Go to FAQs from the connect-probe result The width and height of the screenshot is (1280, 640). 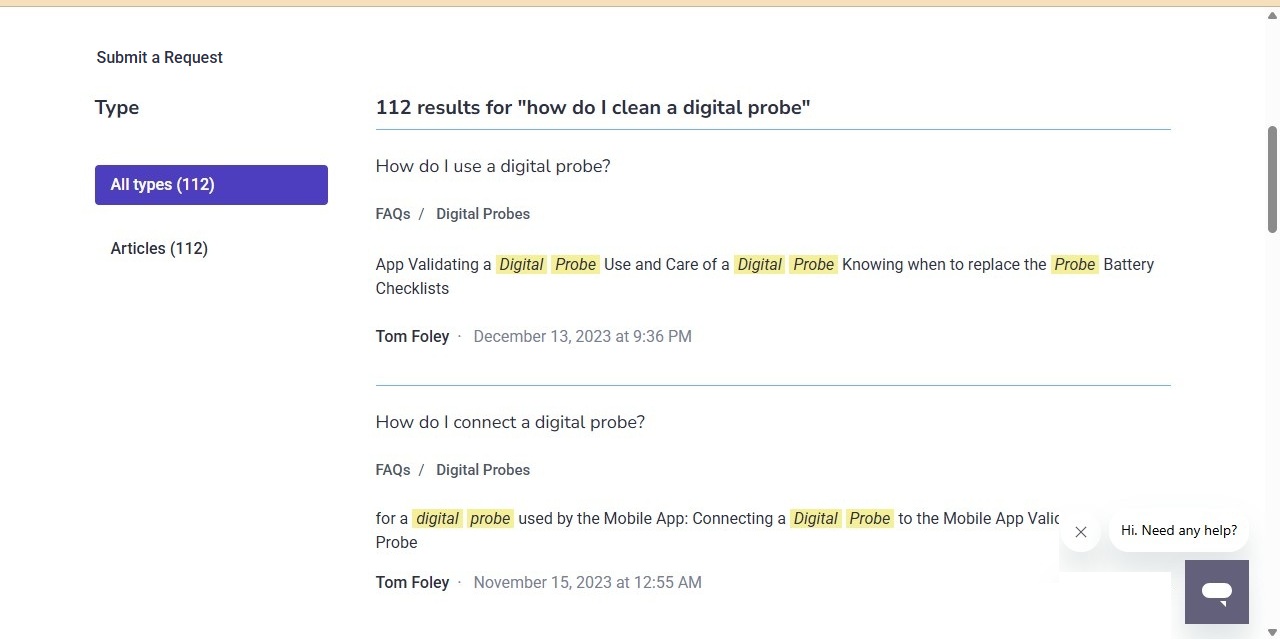(x=393, y=470)
